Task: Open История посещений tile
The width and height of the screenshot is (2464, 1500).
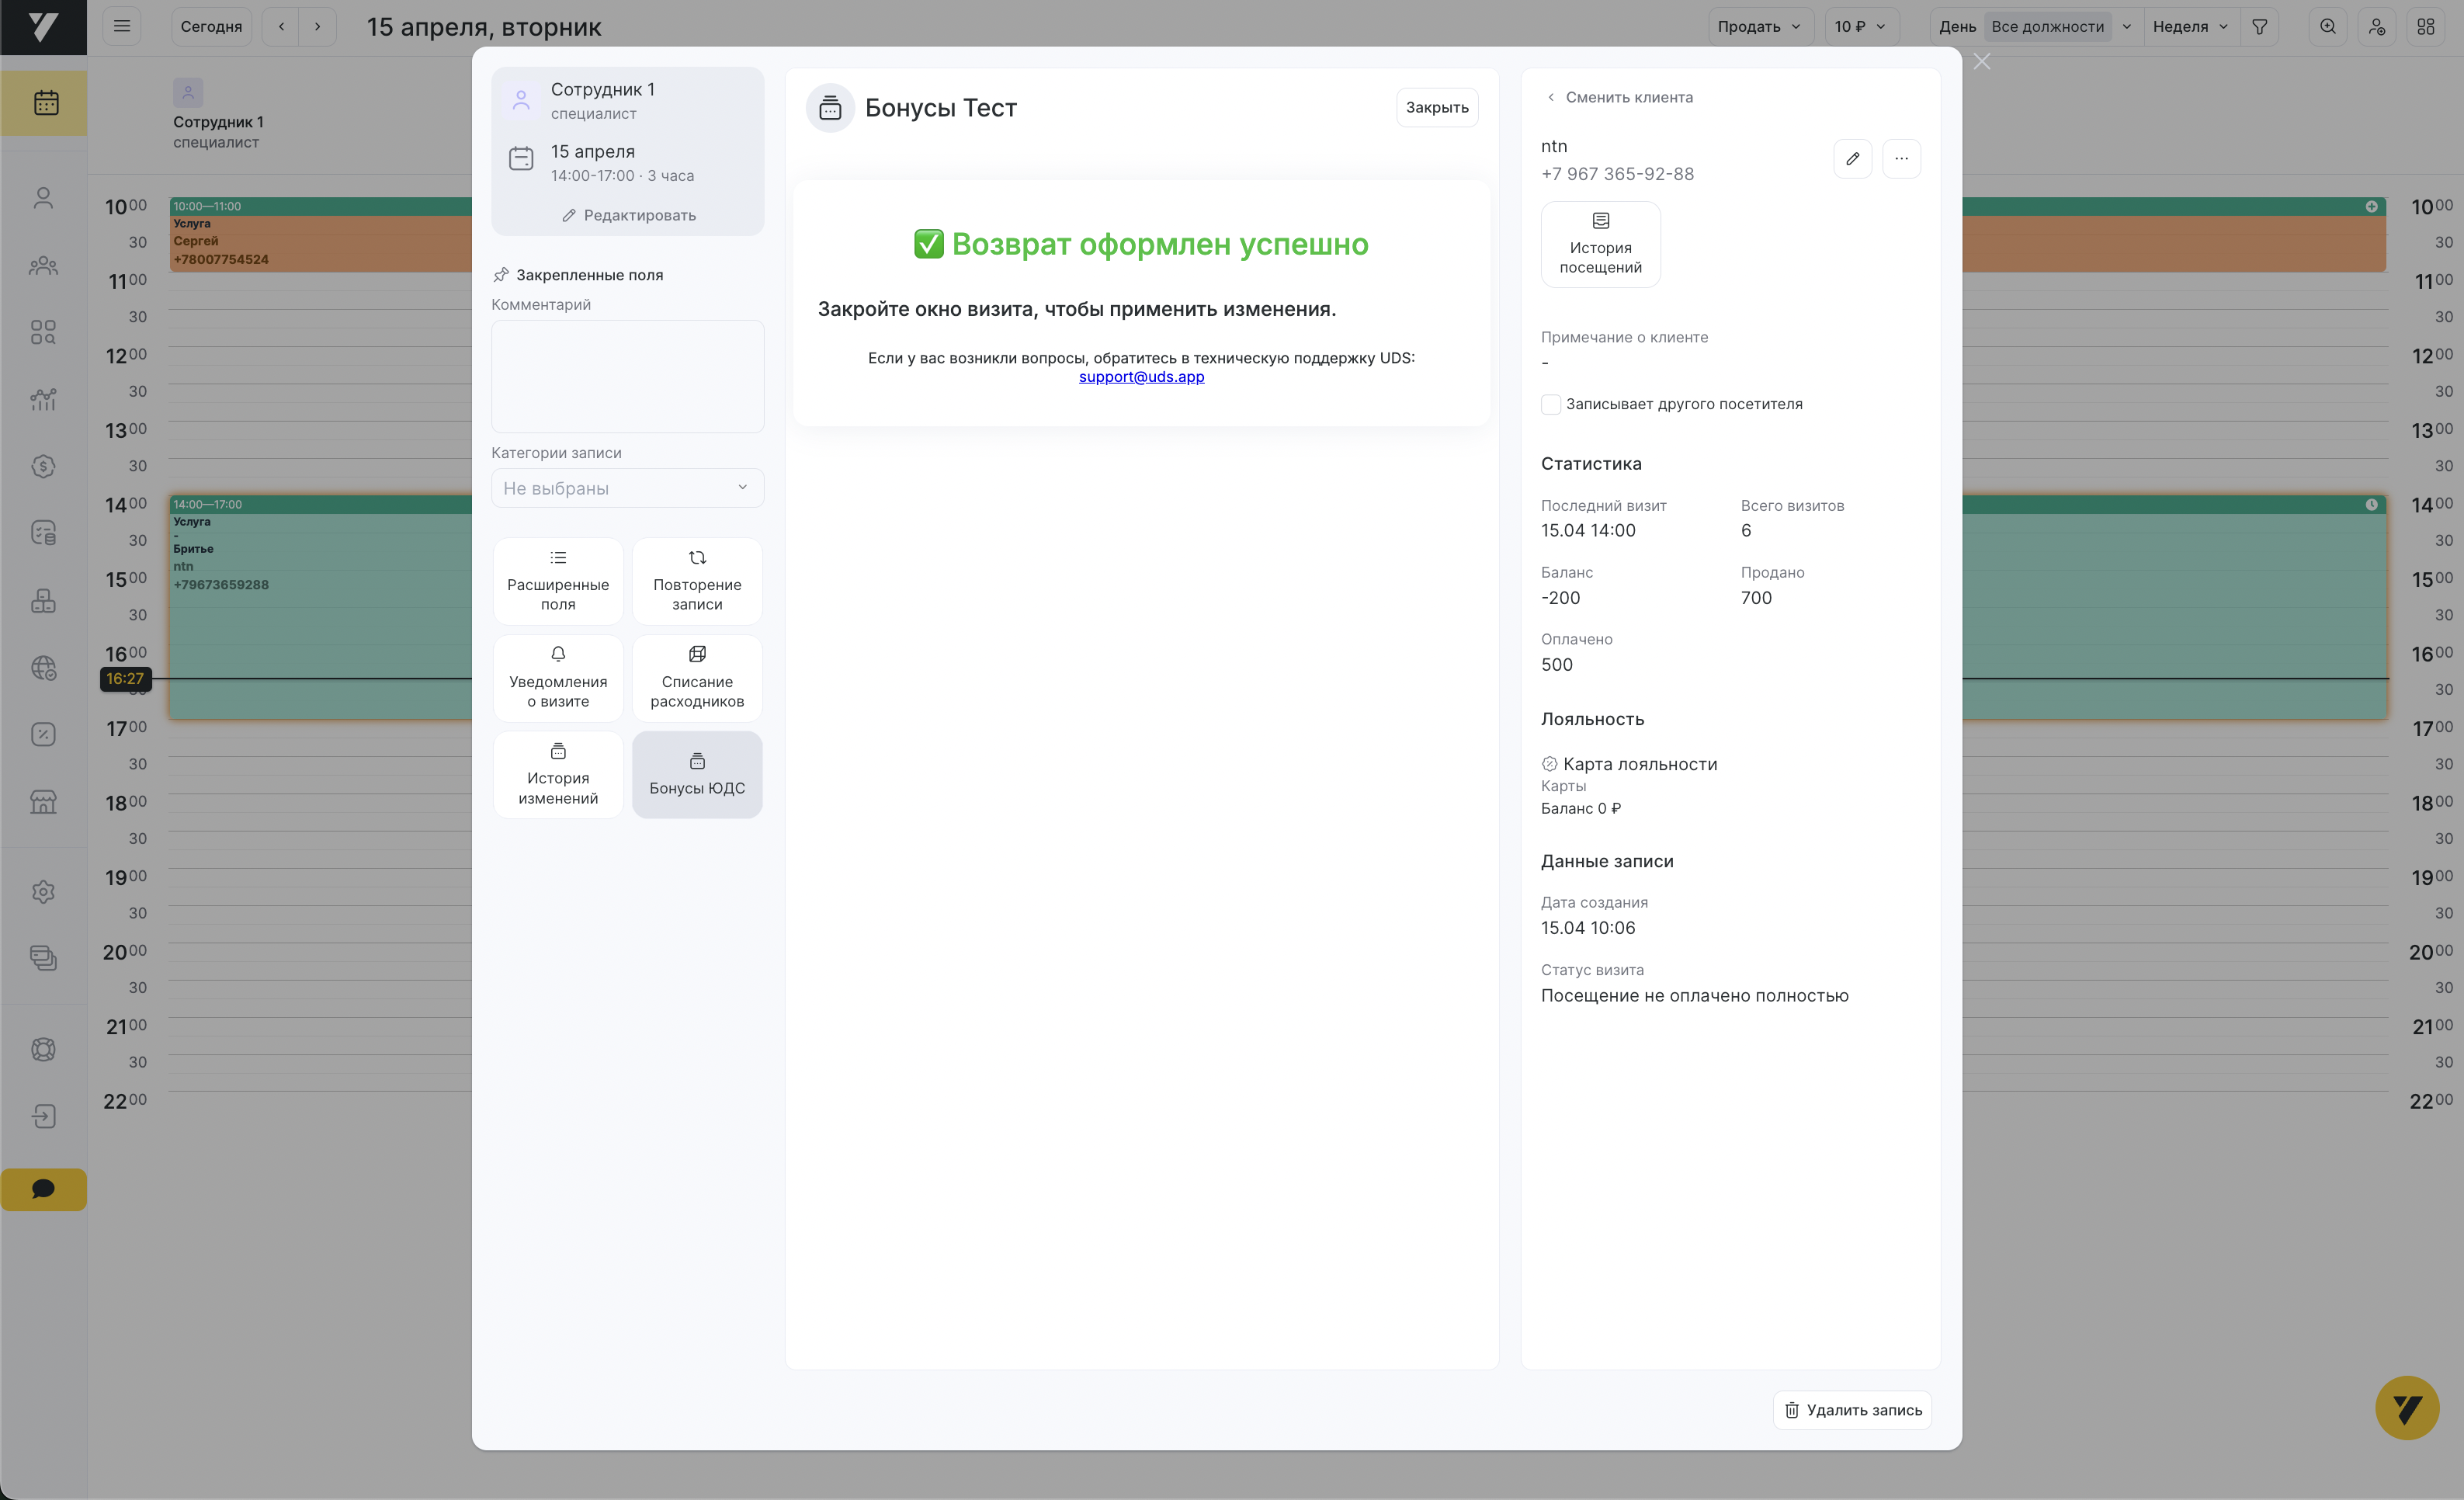Action: [x=1600, y=244]
